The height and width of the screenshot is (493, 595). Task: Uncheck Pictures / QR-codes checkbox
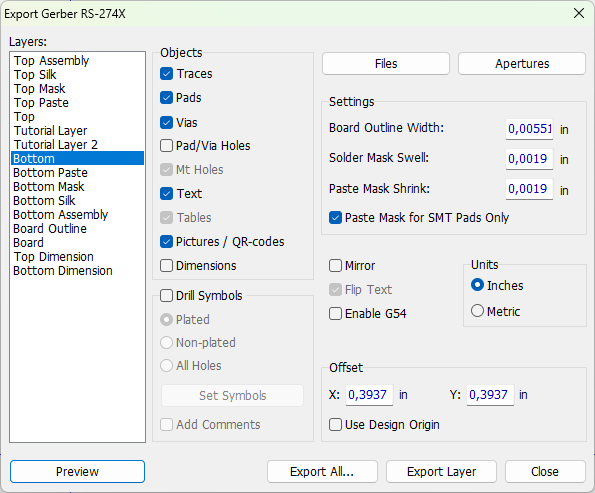tap(166, 242)
